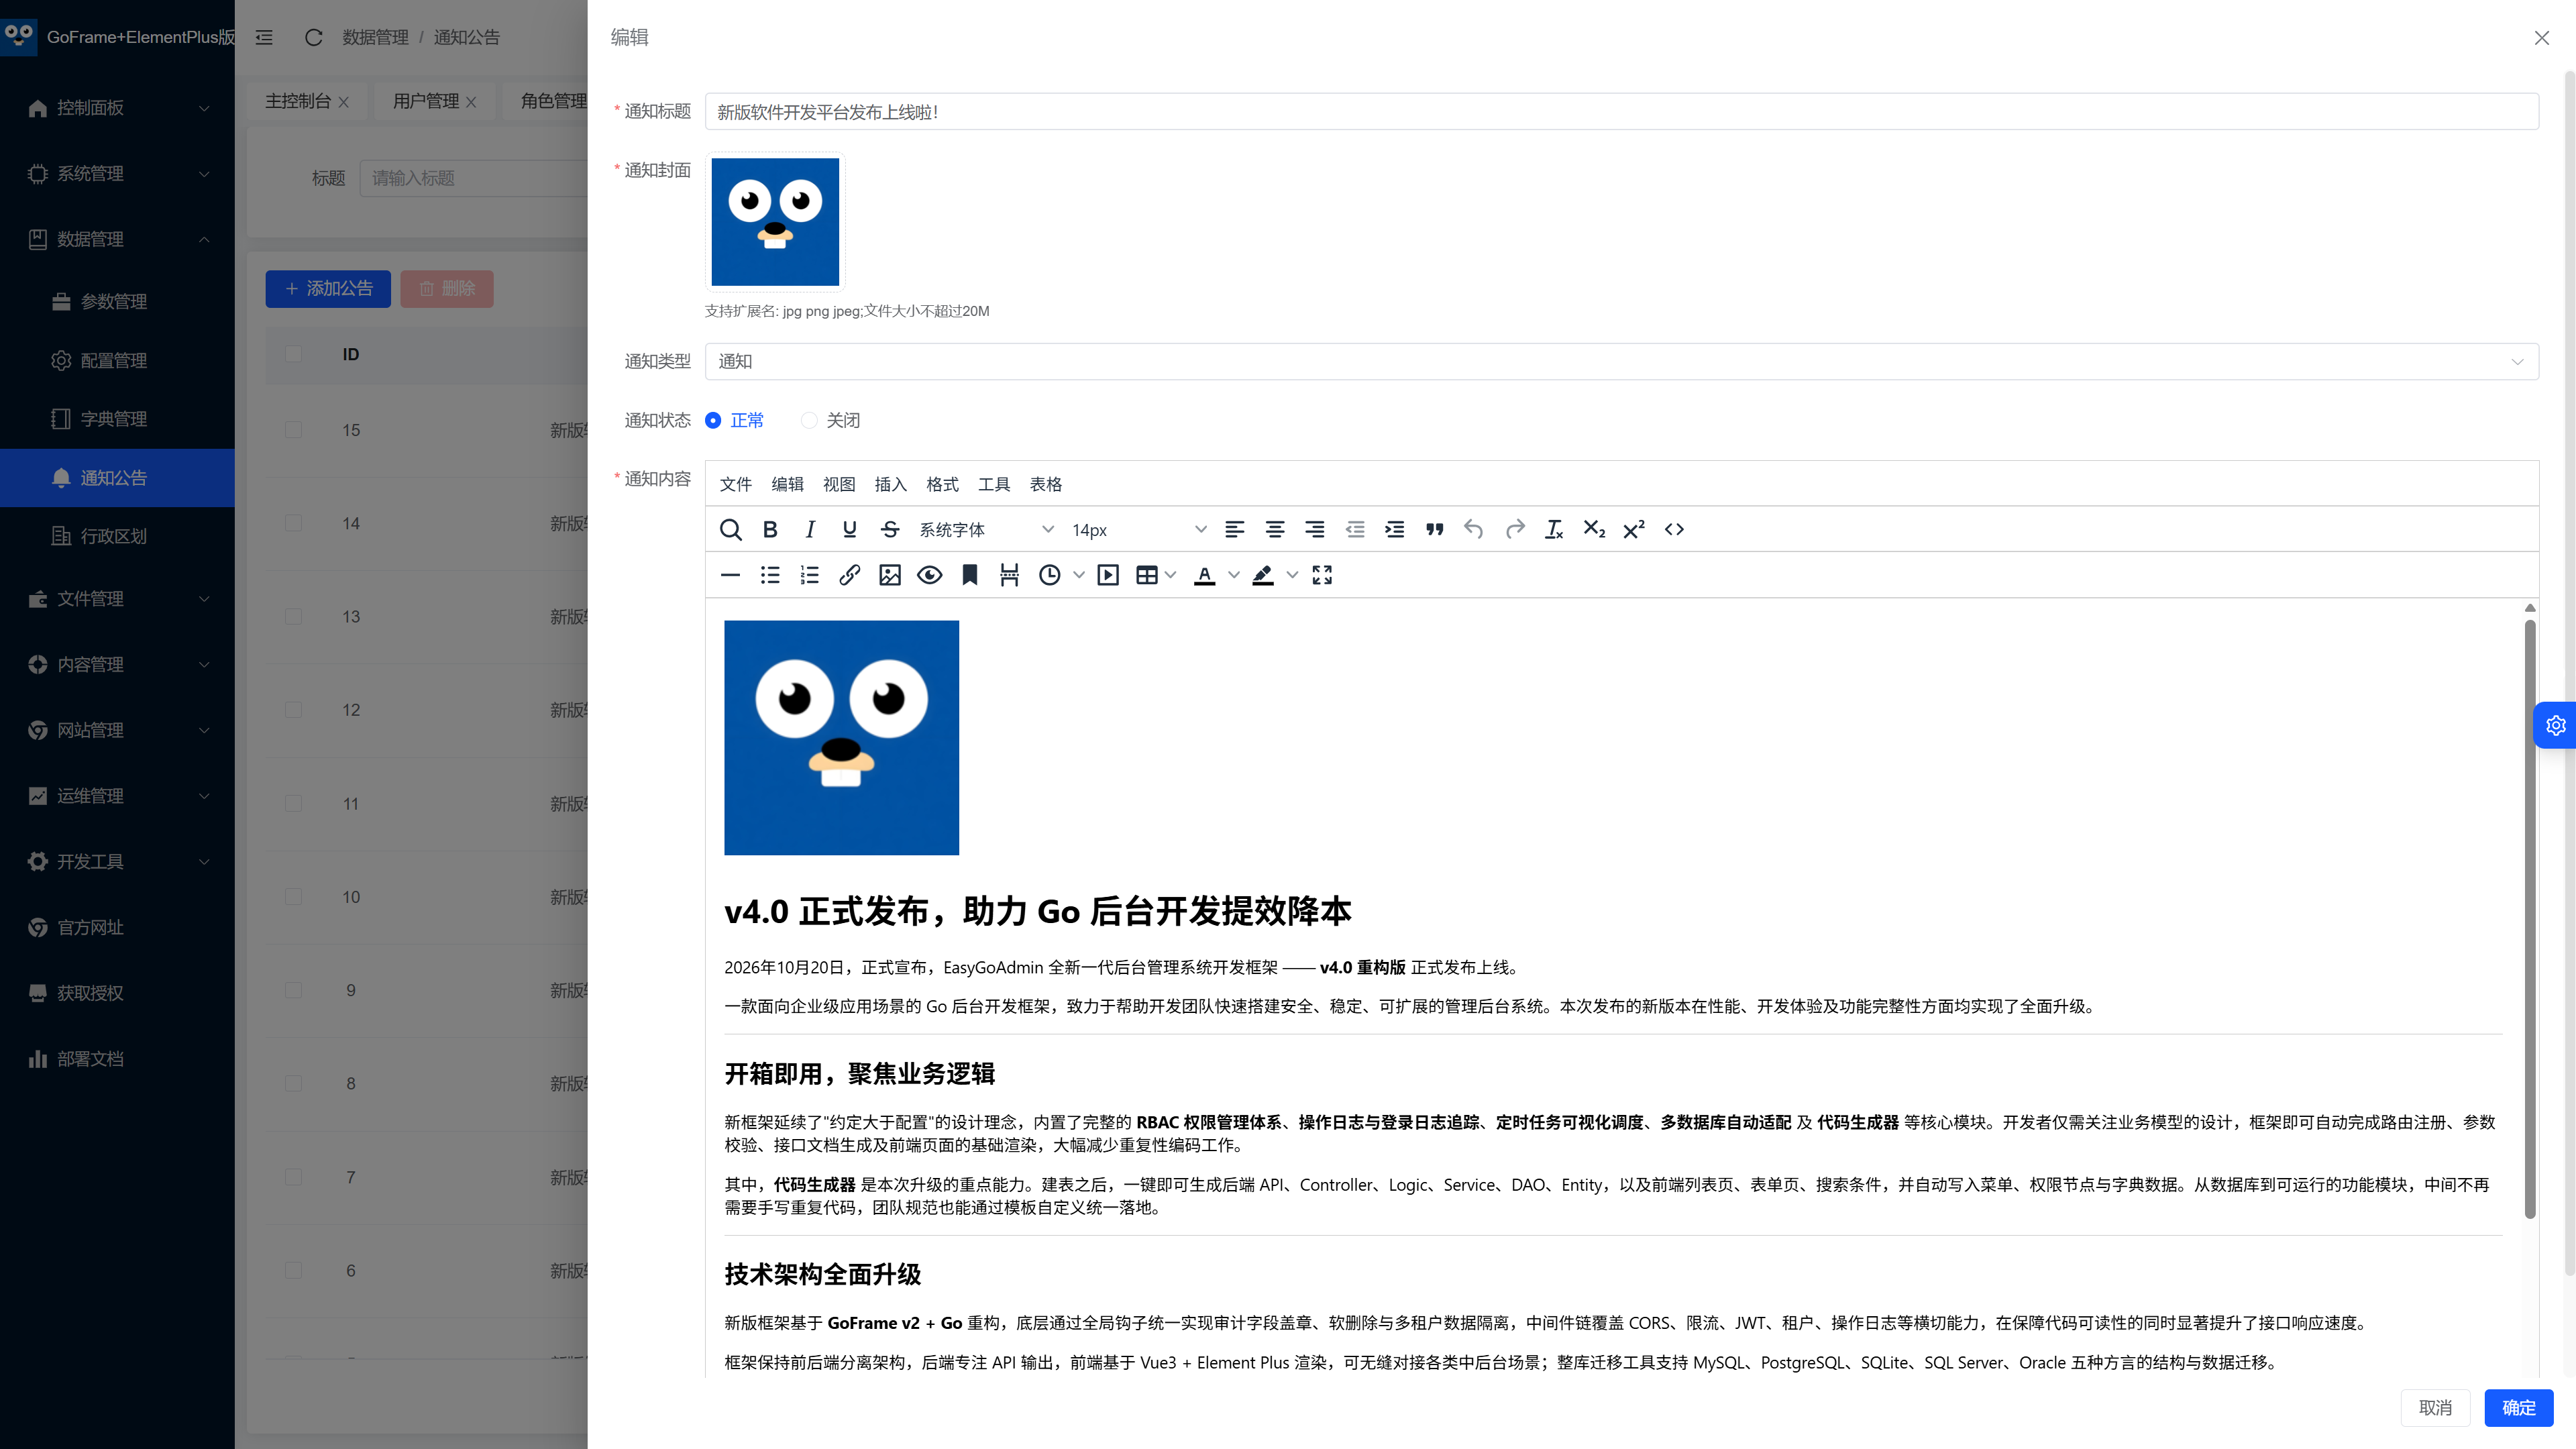Screen dimensions: 2576x1449
Task: Insert a blockquote in the editor
Action: (x=1435, y=530)
